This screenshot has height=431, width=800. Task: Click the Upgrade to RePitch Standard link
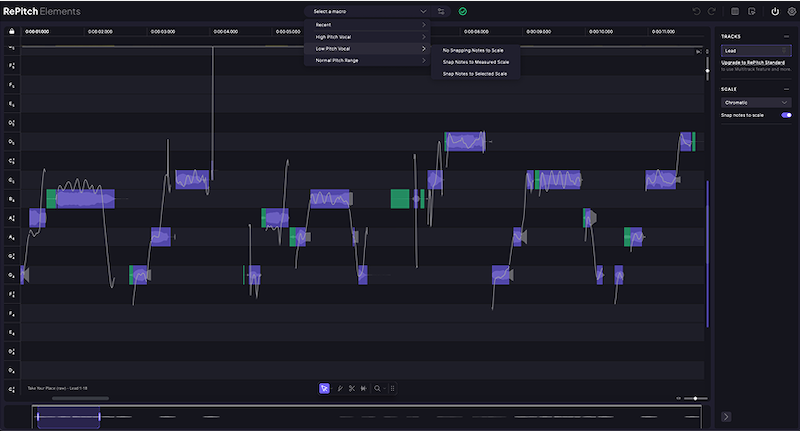click(x=753, y=62)
